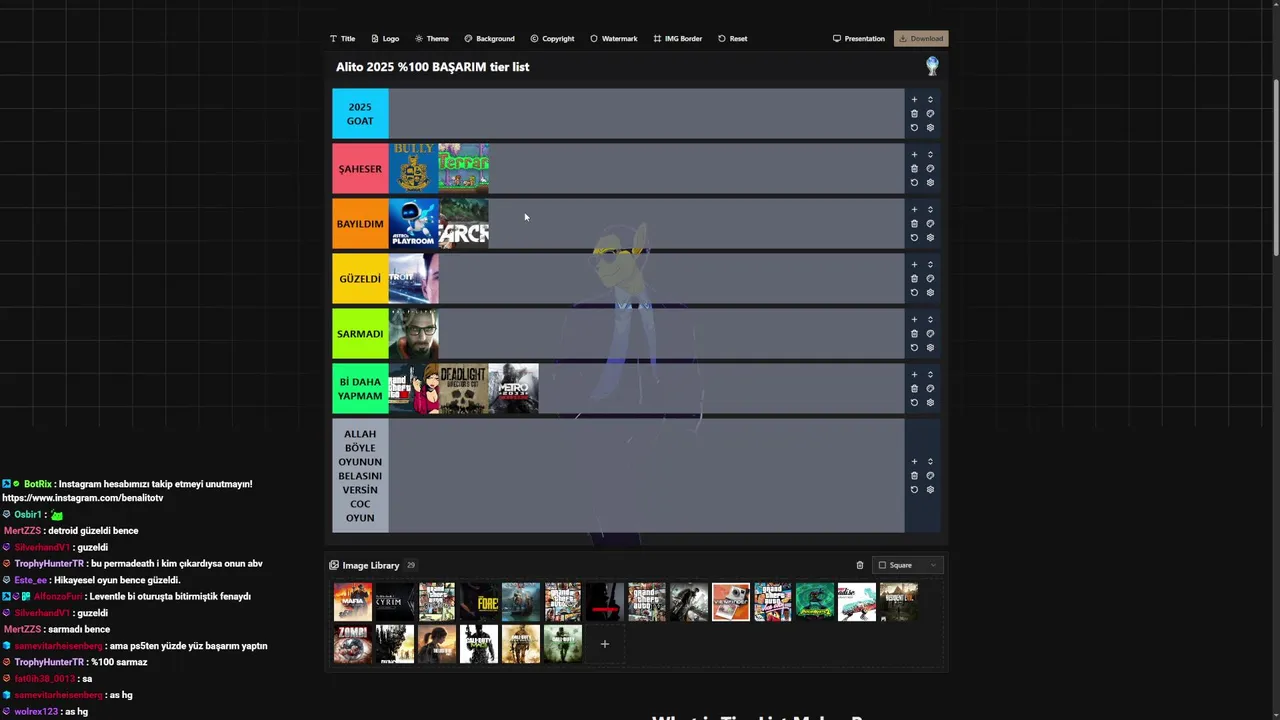
Task: Add image to ALLAH BÖYLE OYUNUN row with plus
Action: pos(914,461)
